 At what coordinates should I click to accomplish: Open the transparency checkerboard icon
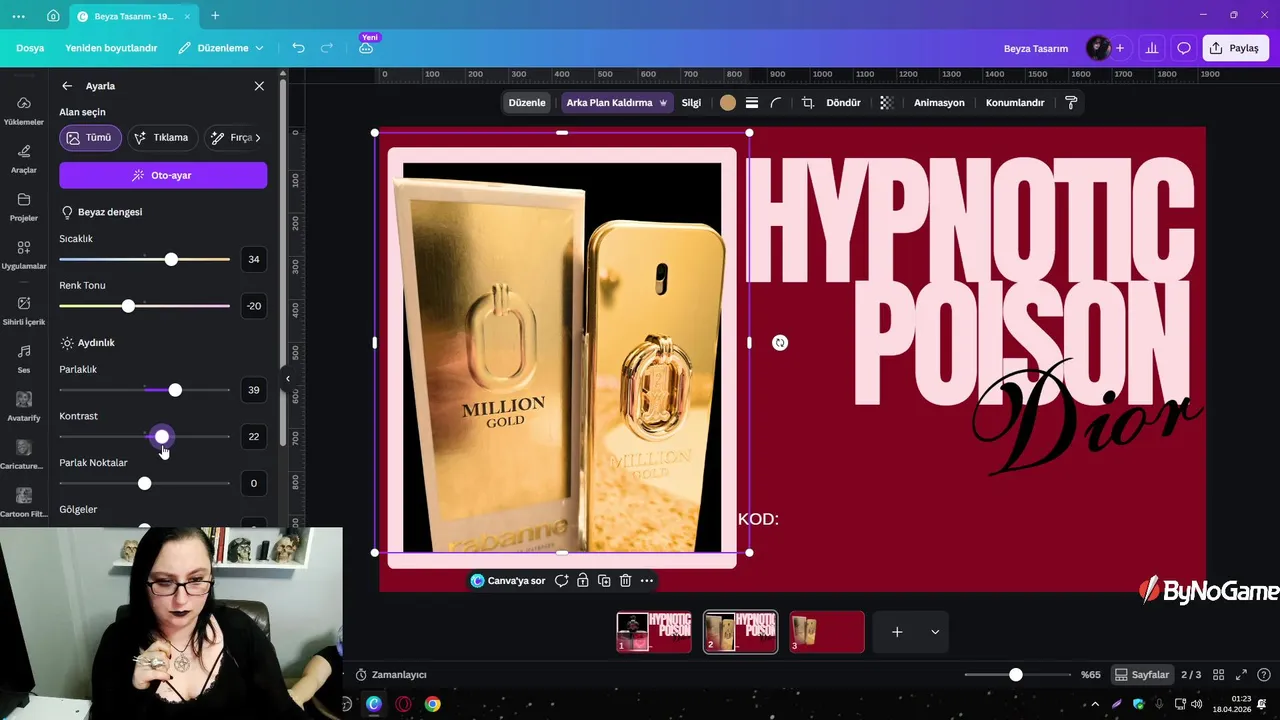click(886, 103)
